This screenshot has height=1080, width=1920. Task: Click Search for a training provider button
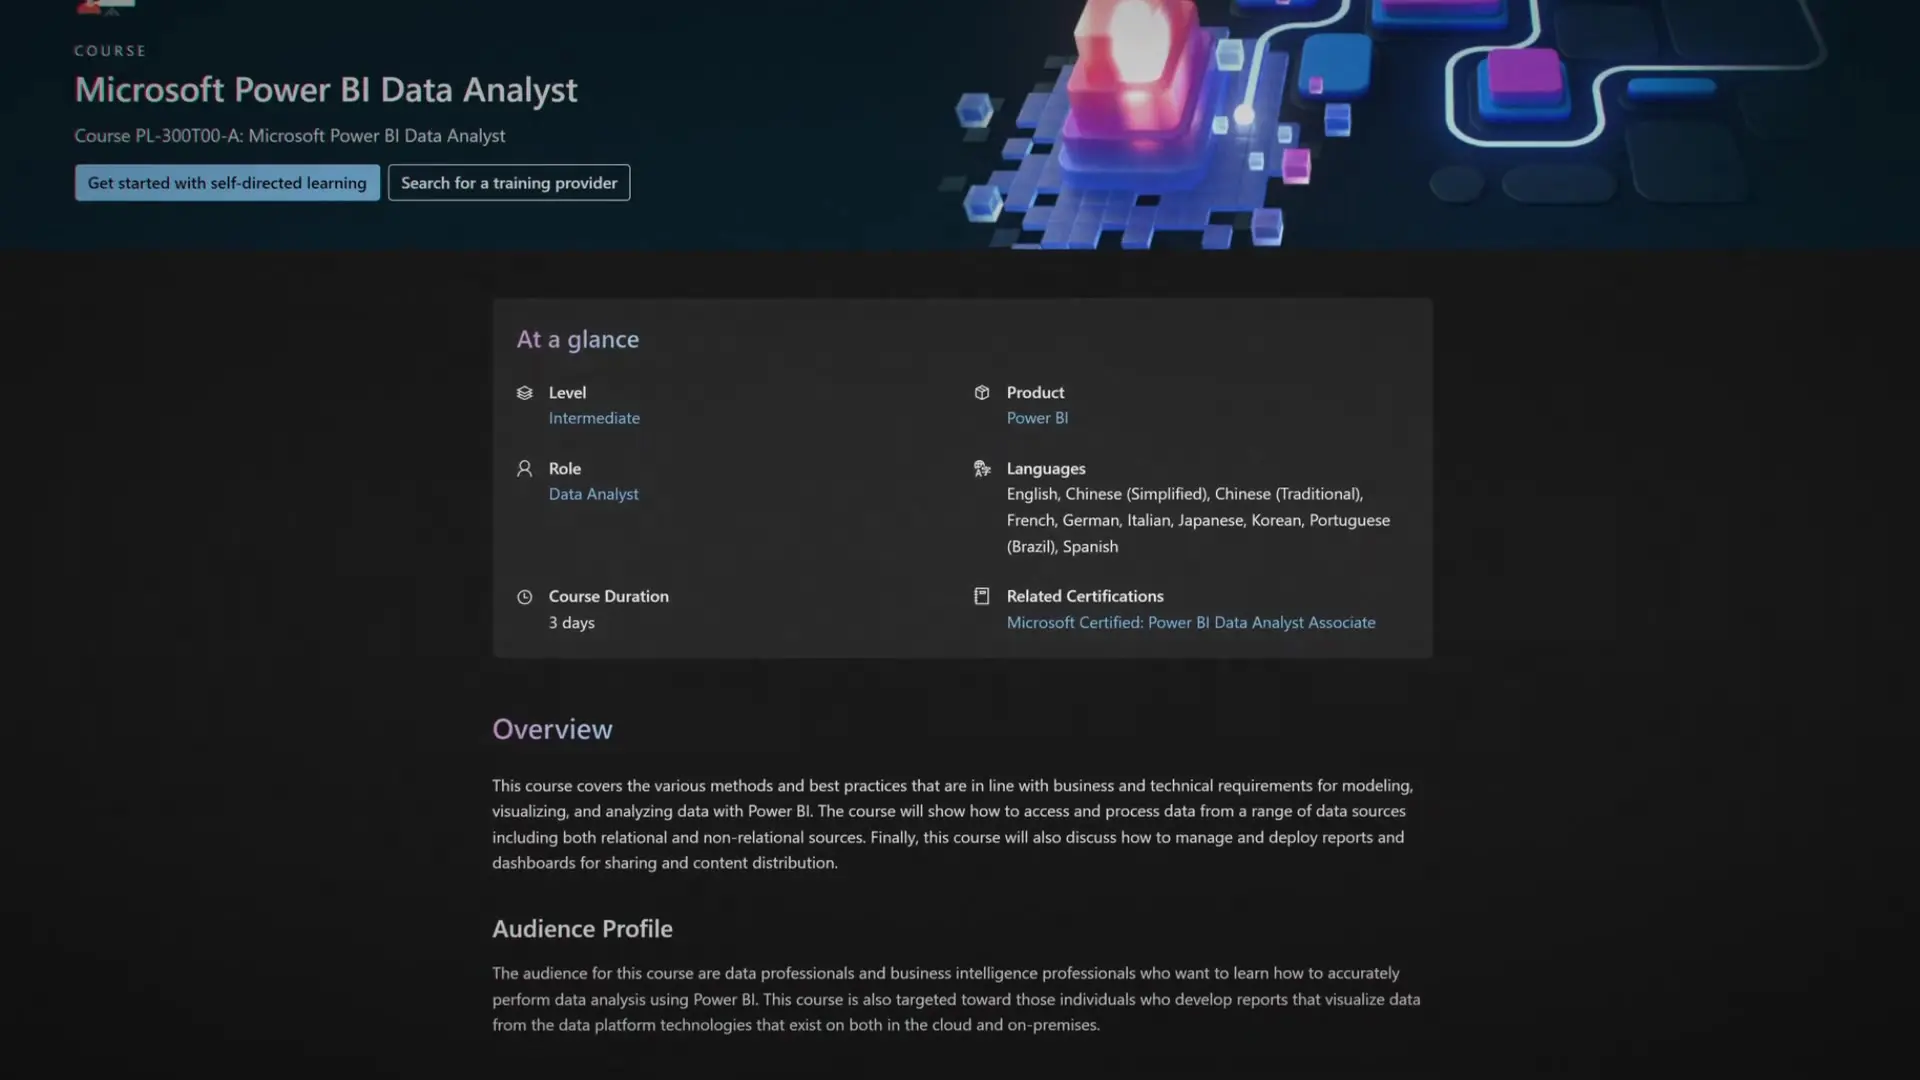[x=509, y=183]
